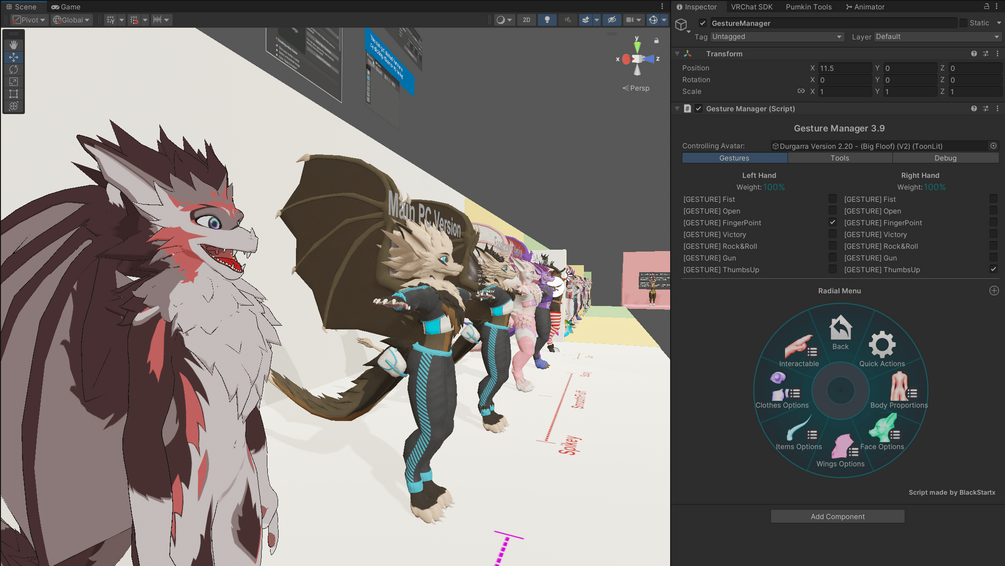Open the VRChat SDK tab
Screen dimensions: 1005x566
[x=751, y=6]
